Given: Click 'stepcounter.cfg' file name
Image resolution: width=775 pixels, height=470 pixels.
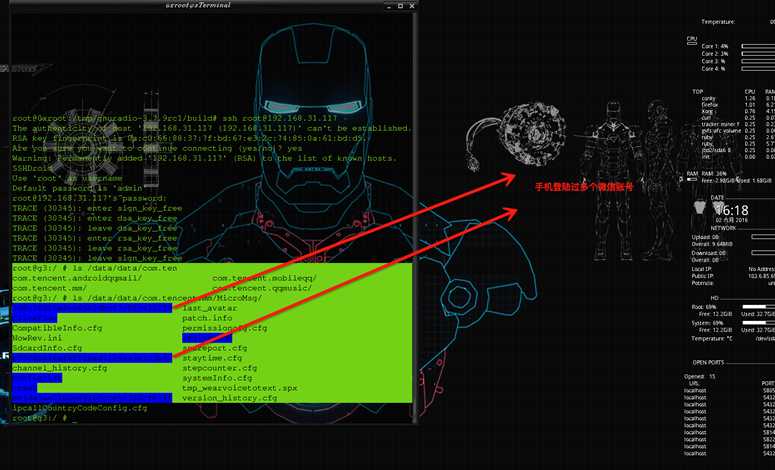Looking at the screenshot, I should [219, 368].
